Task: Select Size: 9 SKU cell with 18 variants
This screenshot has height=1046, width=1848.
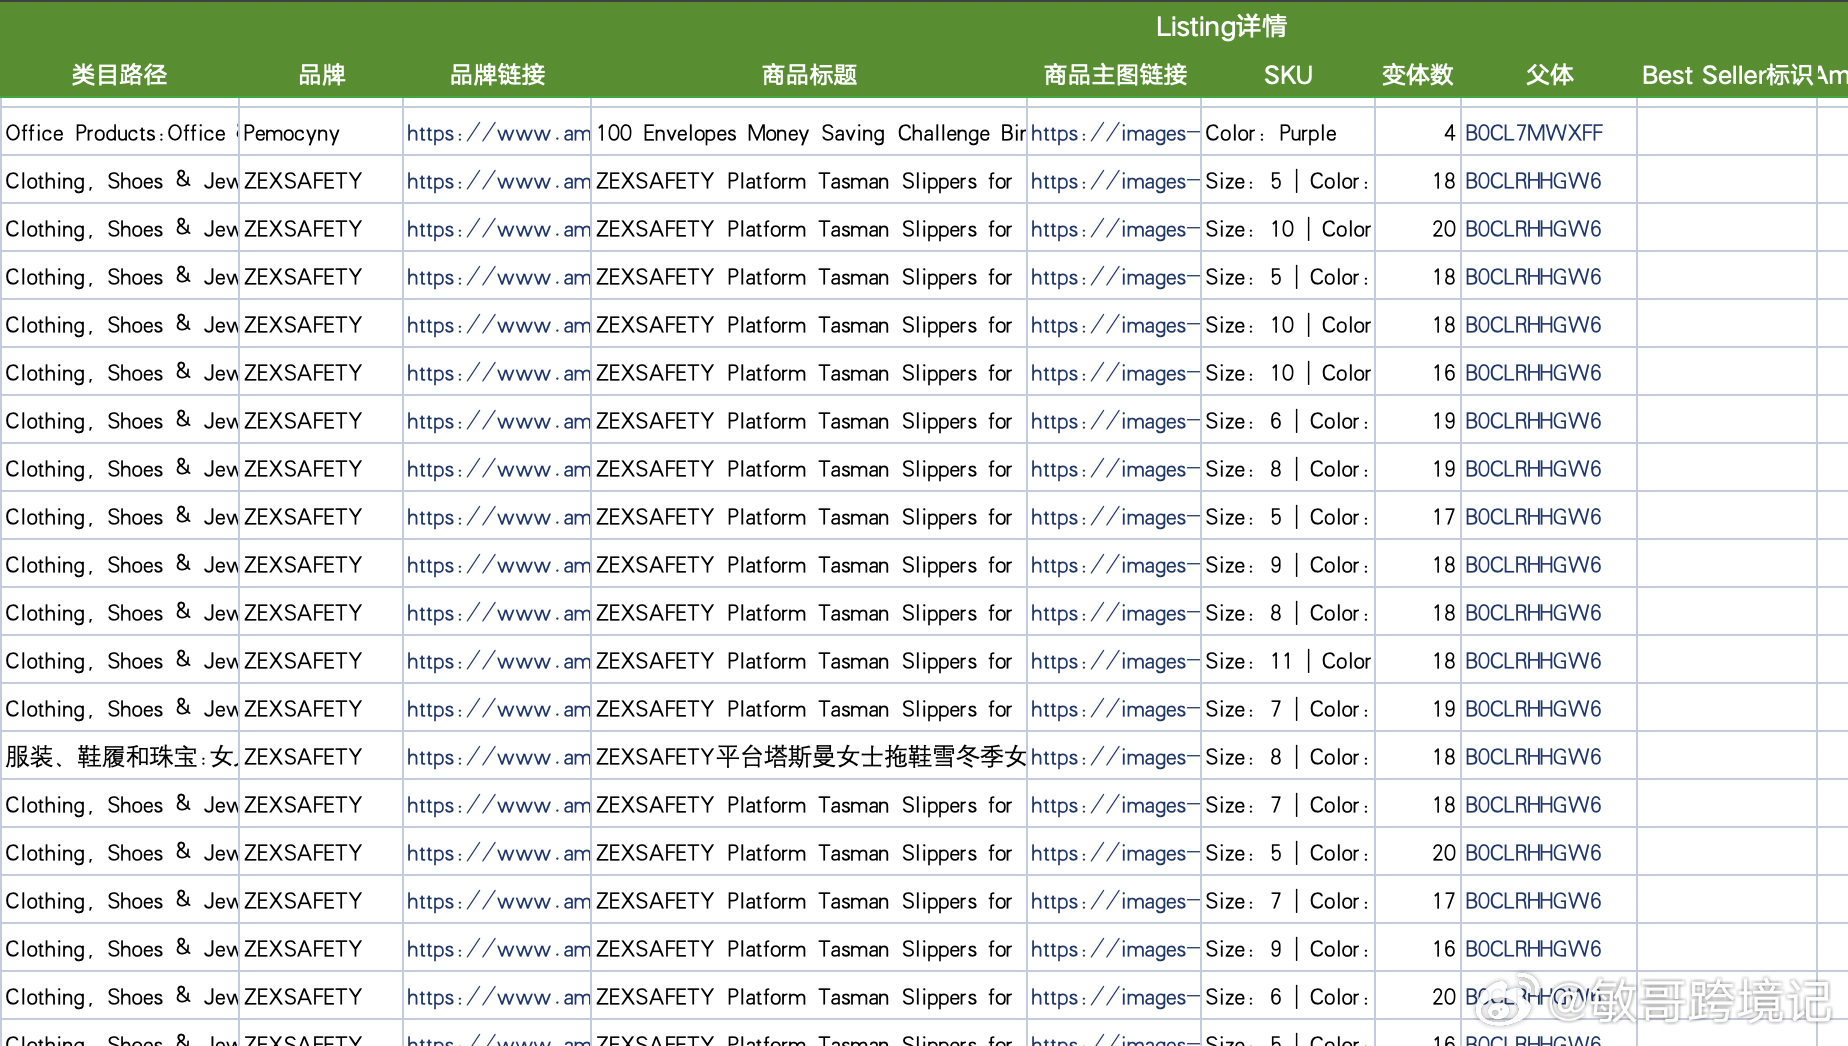Action: pyautogui.click(x=1288, y=565)
